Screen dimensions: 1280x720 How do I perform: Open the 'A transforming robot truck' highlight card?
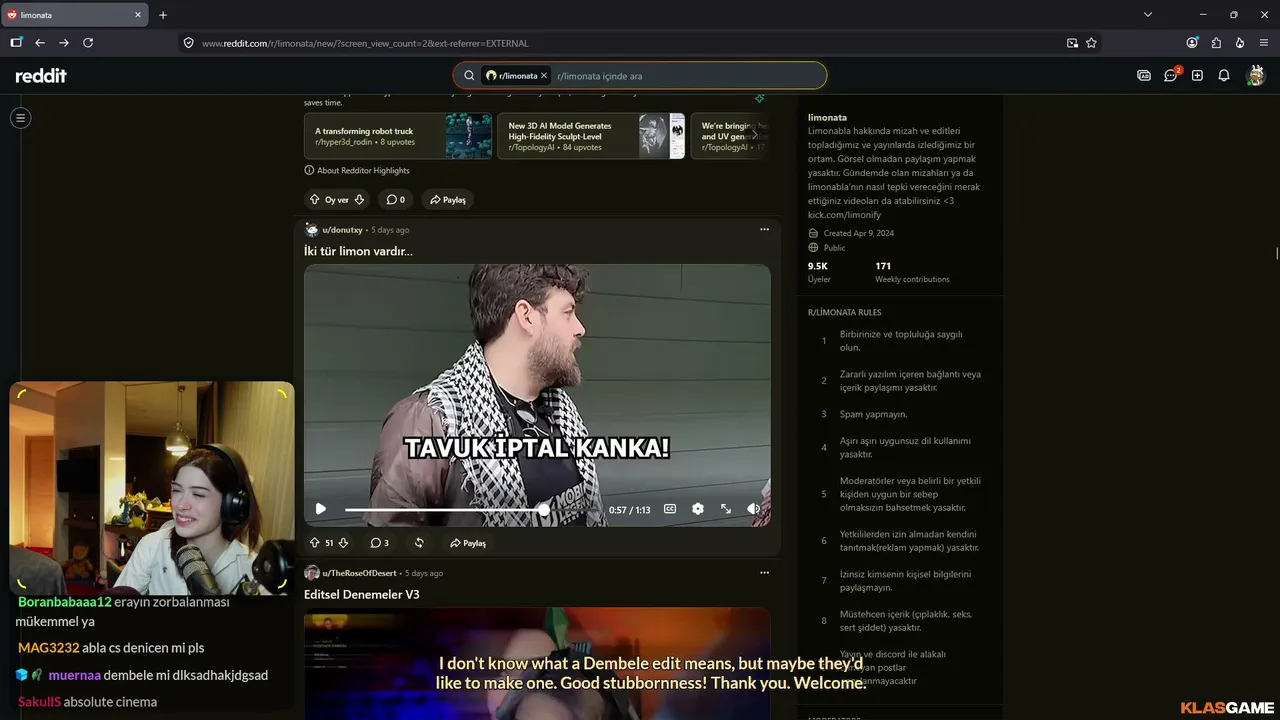click(398, 136)
